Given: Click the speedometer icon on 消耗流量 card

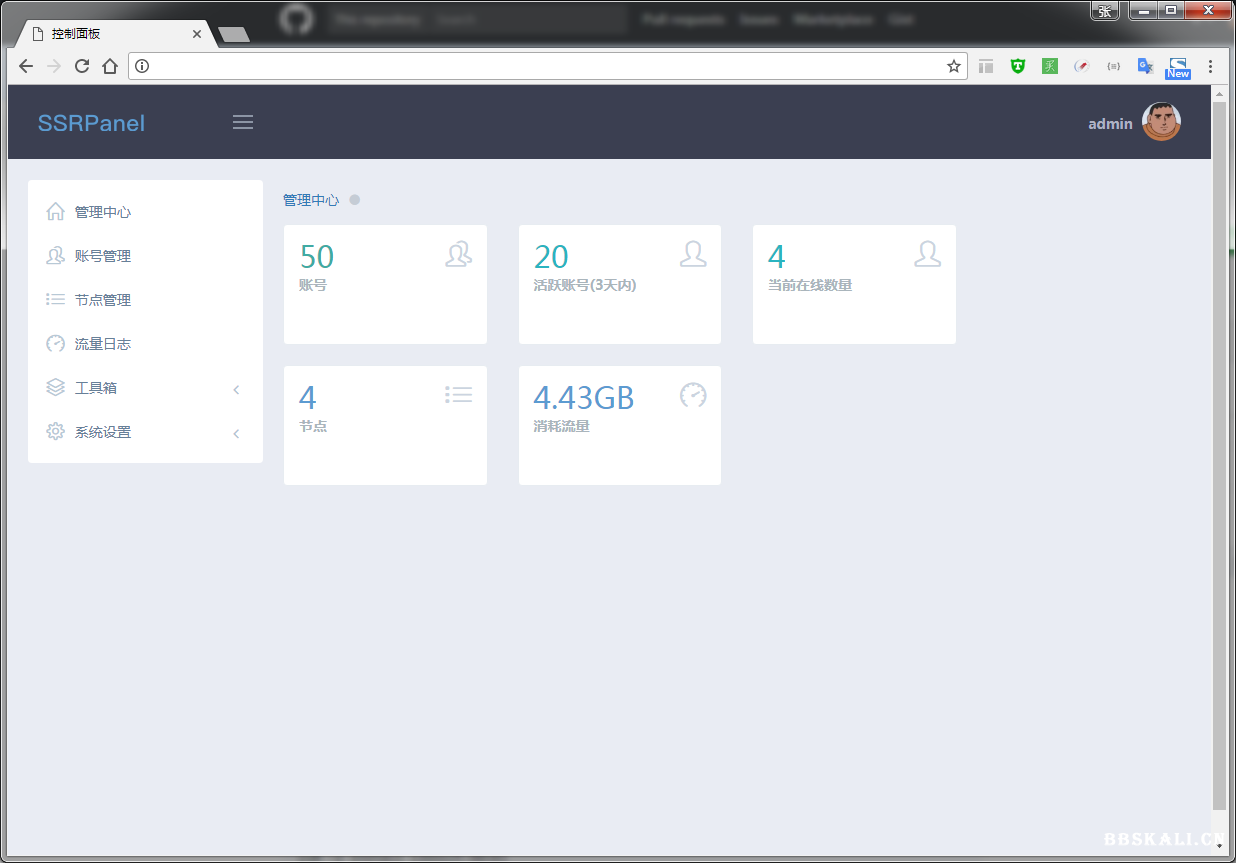Looking at the screenshot, I should [693, 395].
